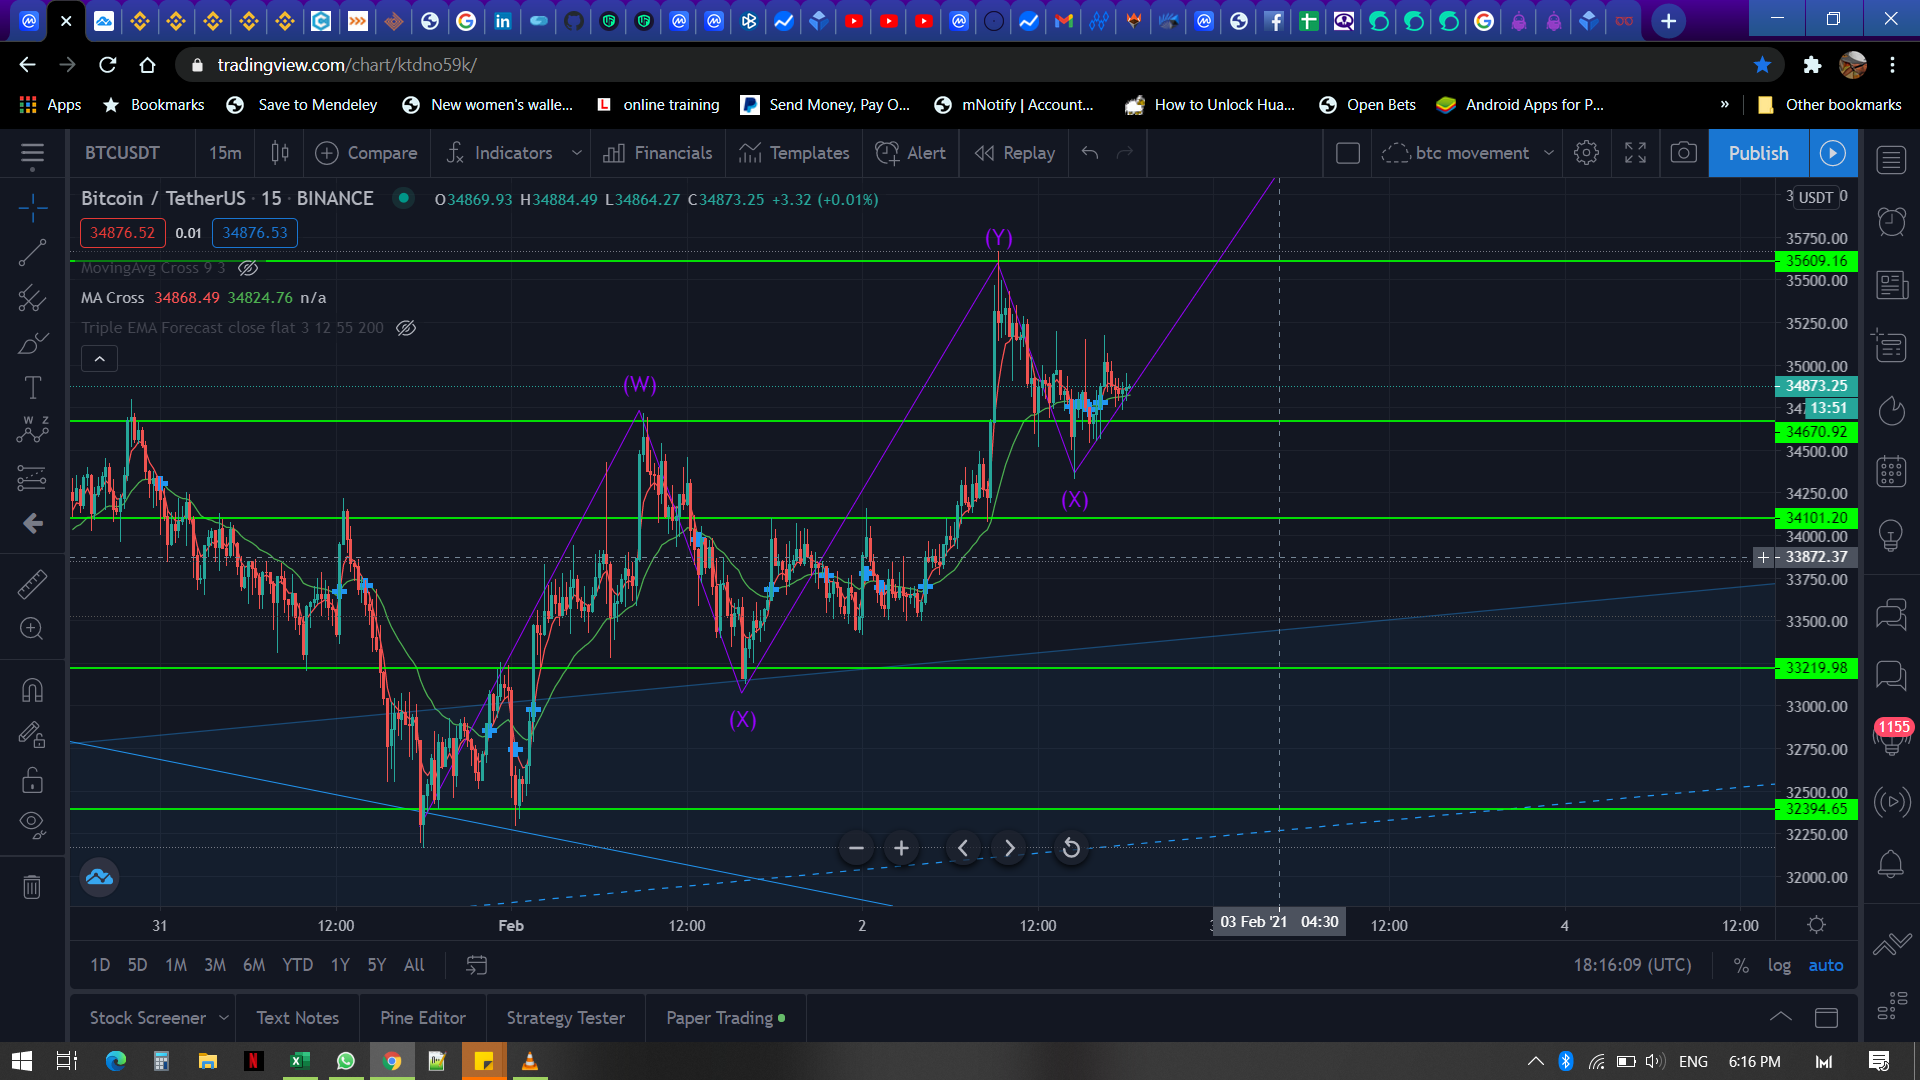The width and height of the screenshot is (1920, 1080).
Task: Take a chart snapshot with camera icon
Action: pos(1684,153)
